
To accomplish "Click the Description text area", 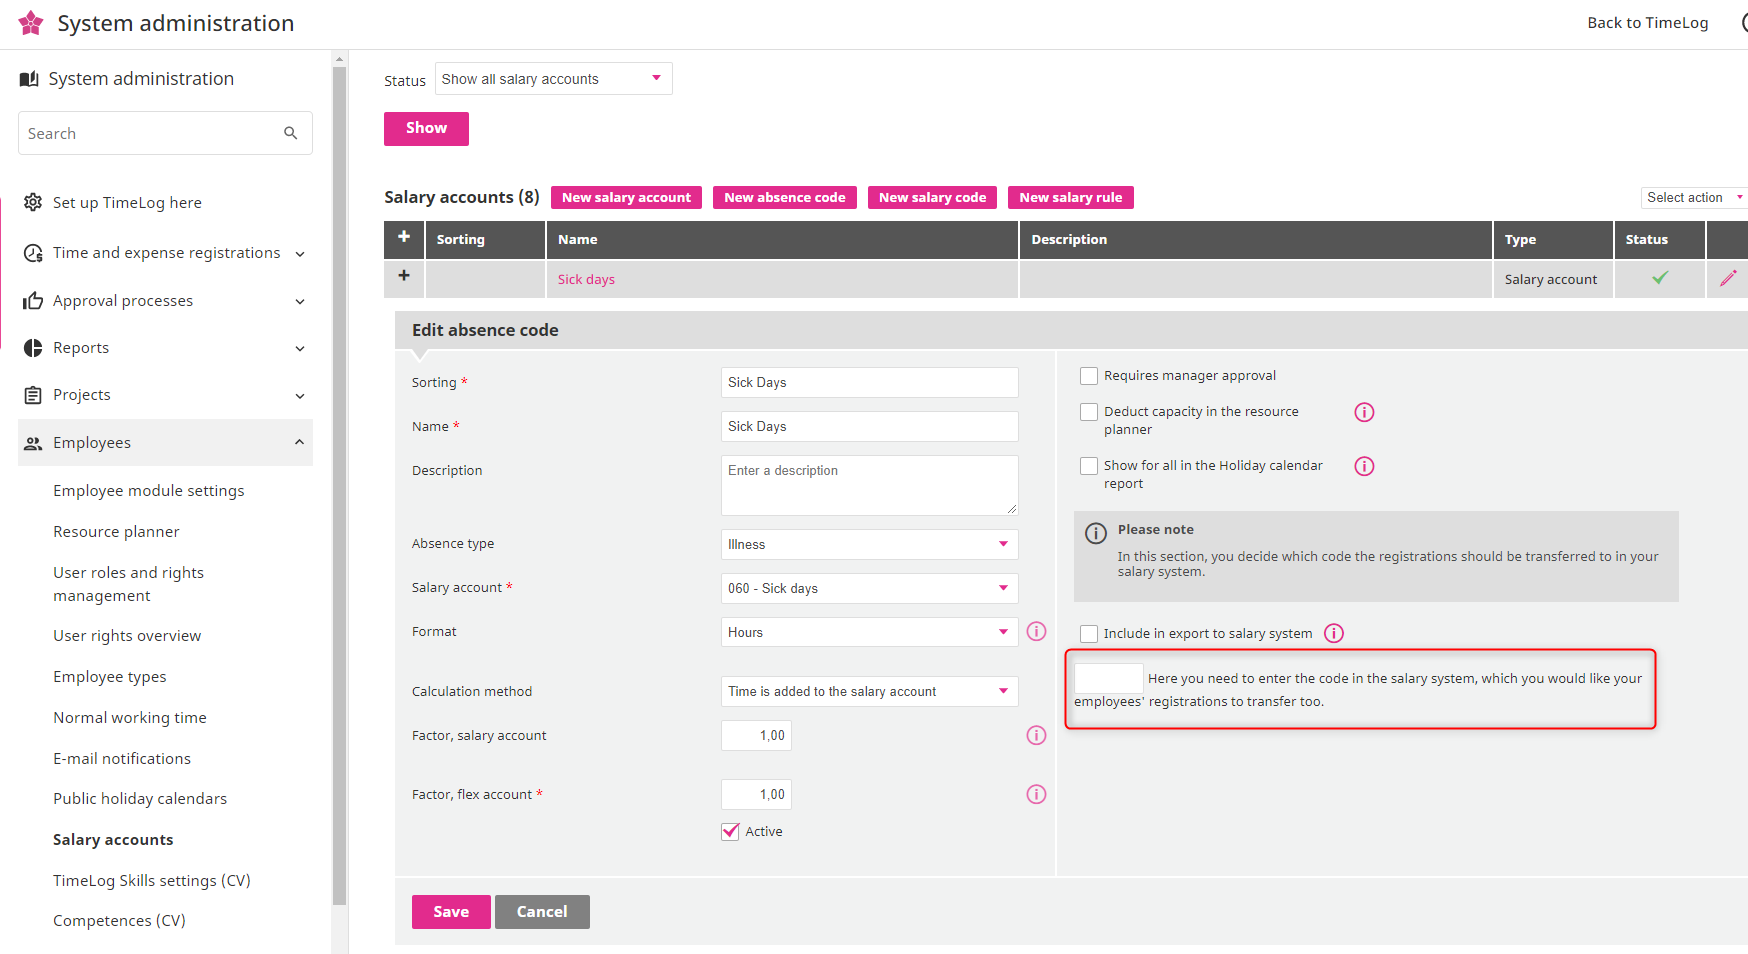I will 868,485.
